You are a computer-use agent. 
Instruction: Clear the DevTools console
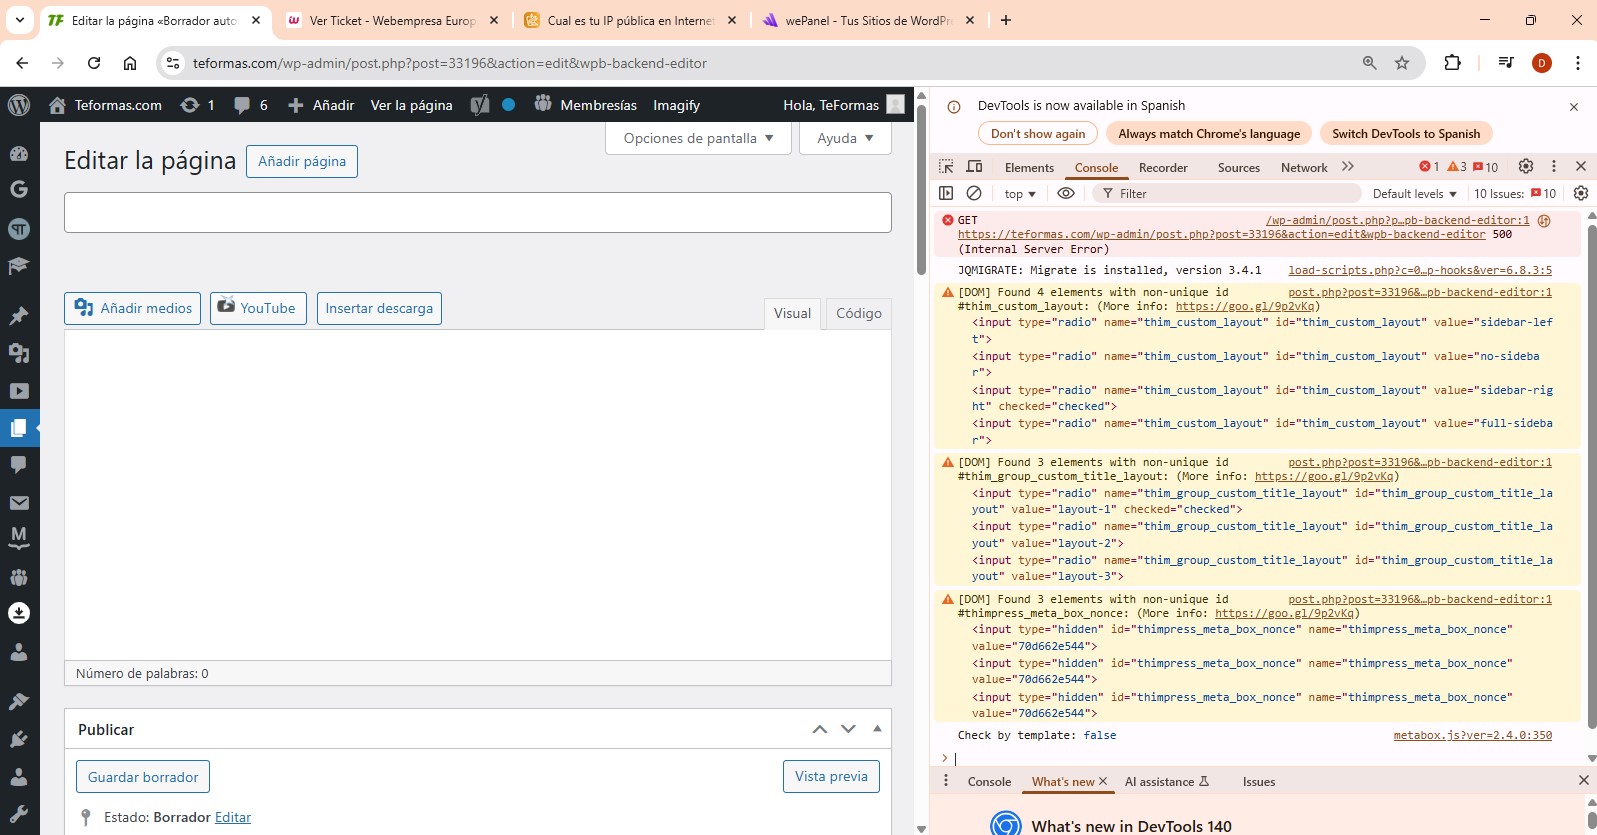pos(974,193)
